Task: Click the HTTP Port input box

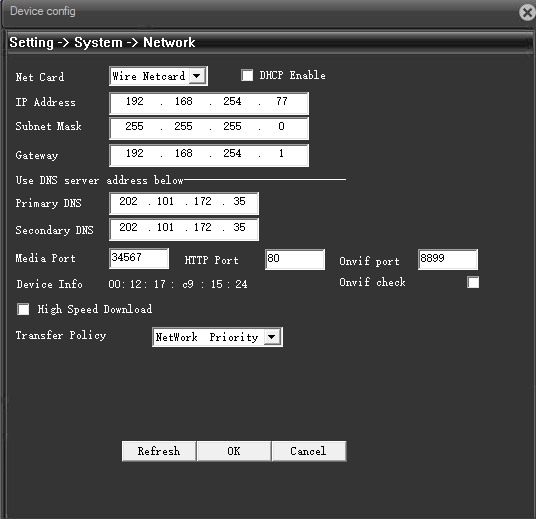Action: (295, 260)
